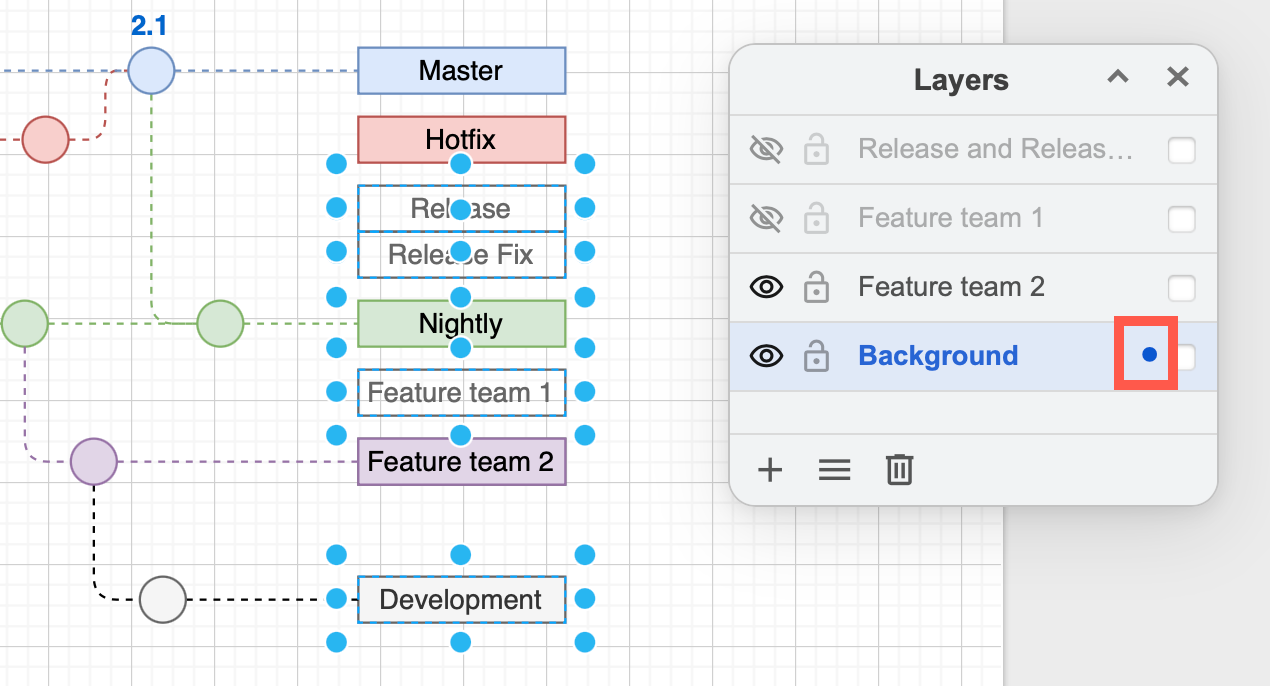The height and width of the screenshot is (686, 1270).
Task: Select the Feature team 1 layer name
Action: pos(950,218)
